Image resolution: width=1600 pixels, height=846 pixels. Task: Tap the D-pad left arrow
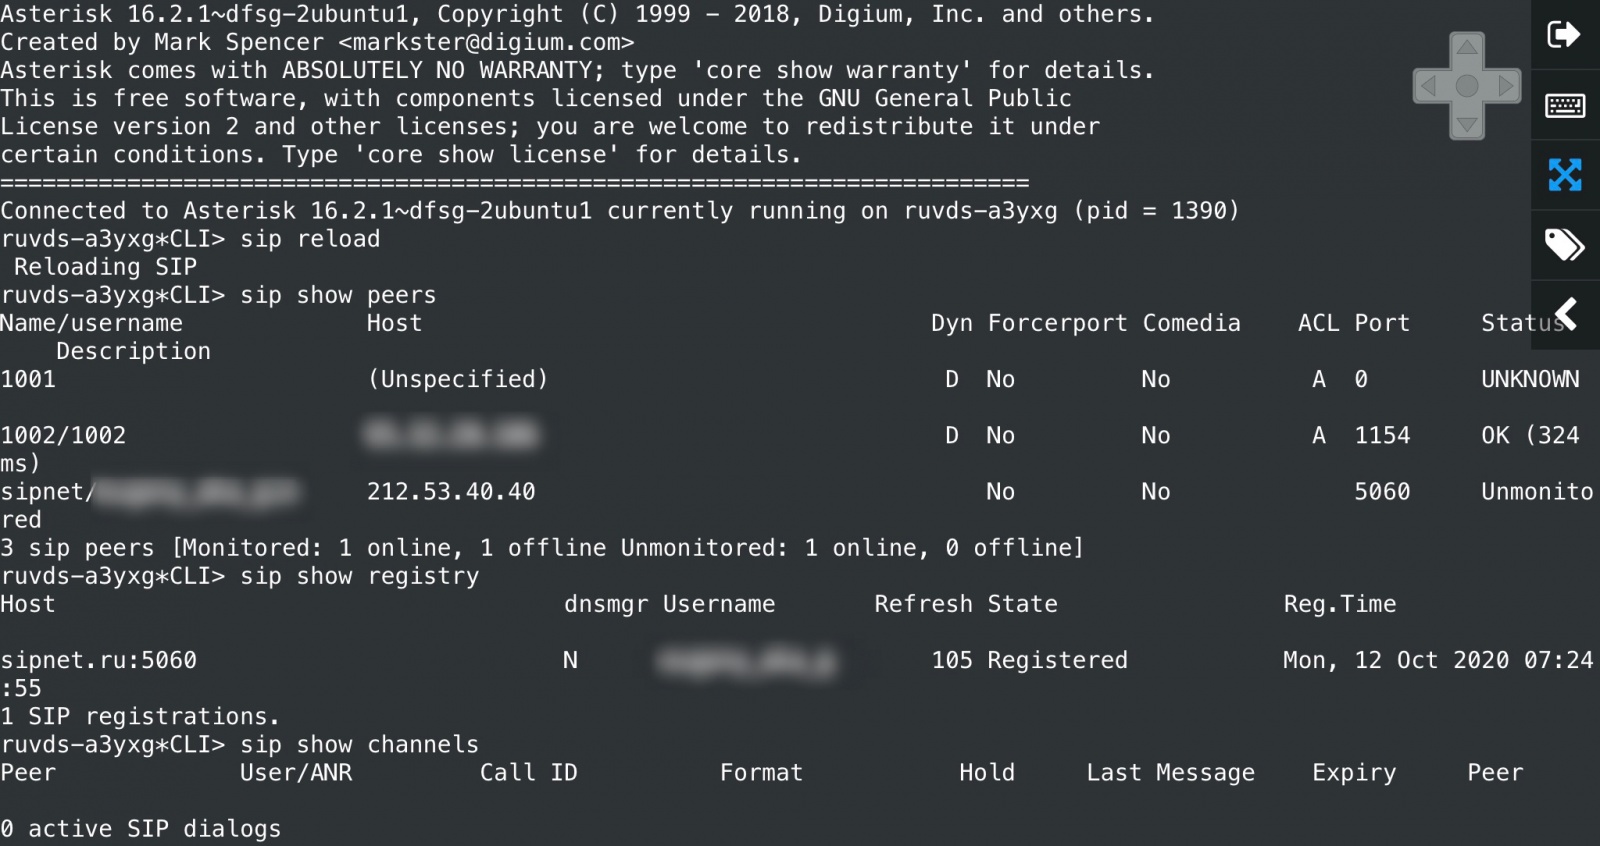point(1428,86)
